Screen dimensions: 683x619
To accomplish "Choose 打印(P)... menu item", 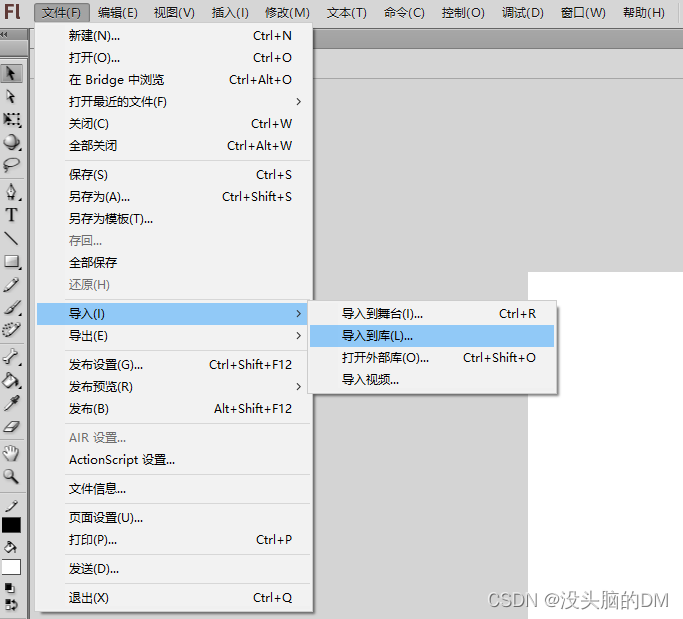I will pos(174,540).
